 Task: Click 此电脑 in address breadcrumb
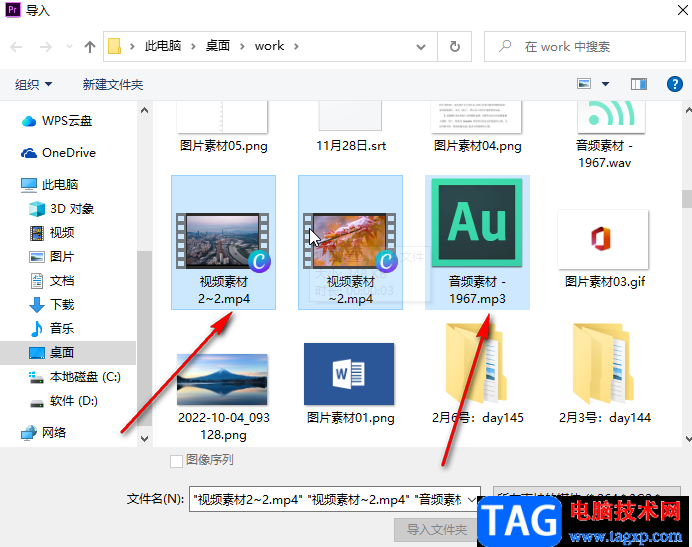pos(163,46)
